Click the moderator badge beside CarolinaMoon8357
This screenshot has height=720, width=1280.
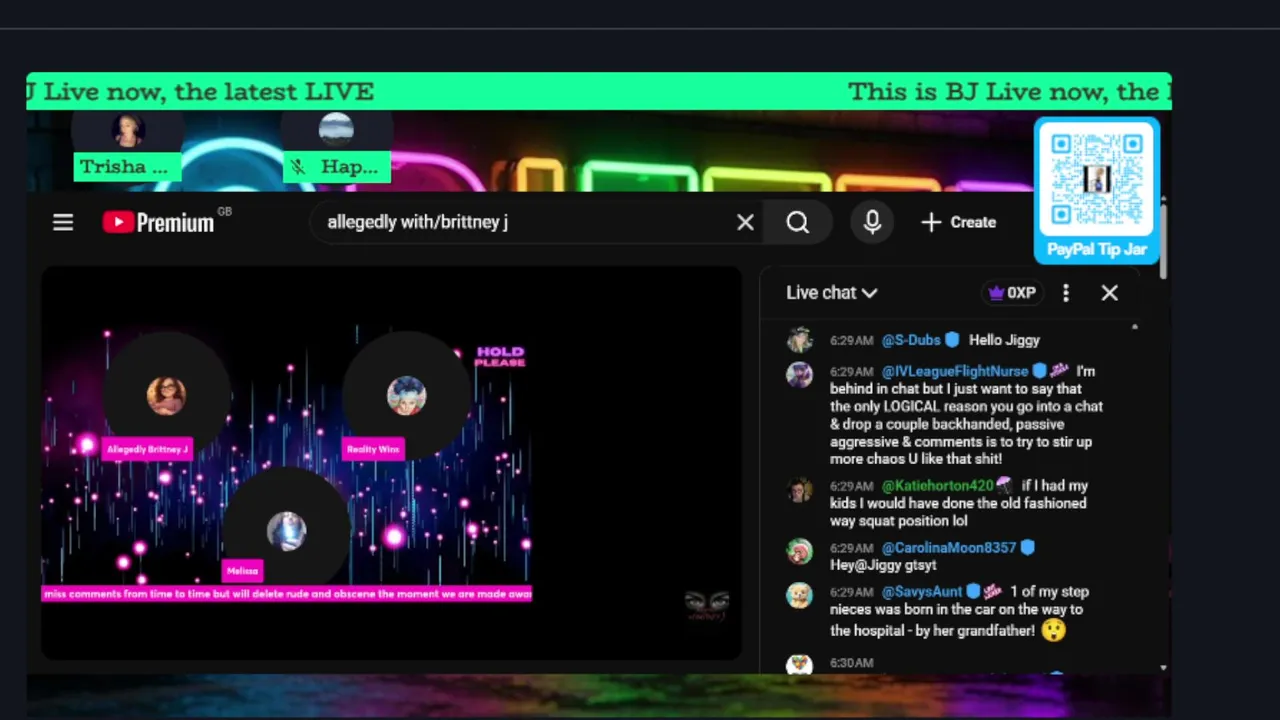click(x=1027, y=548)
